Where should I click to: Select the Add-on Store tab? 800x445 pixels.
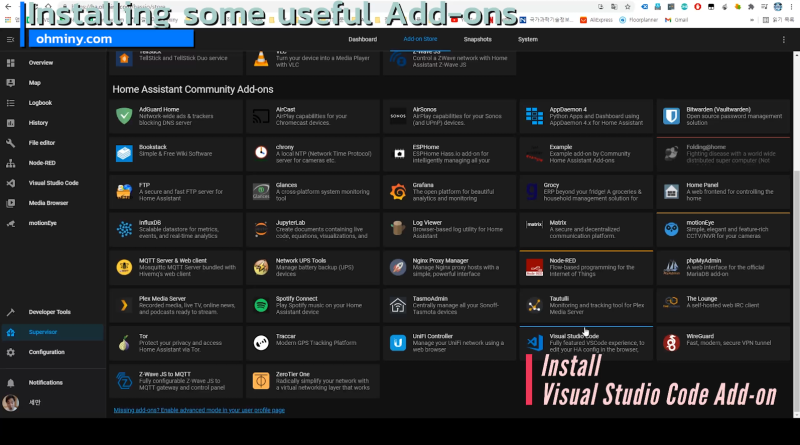click(420, 39)
